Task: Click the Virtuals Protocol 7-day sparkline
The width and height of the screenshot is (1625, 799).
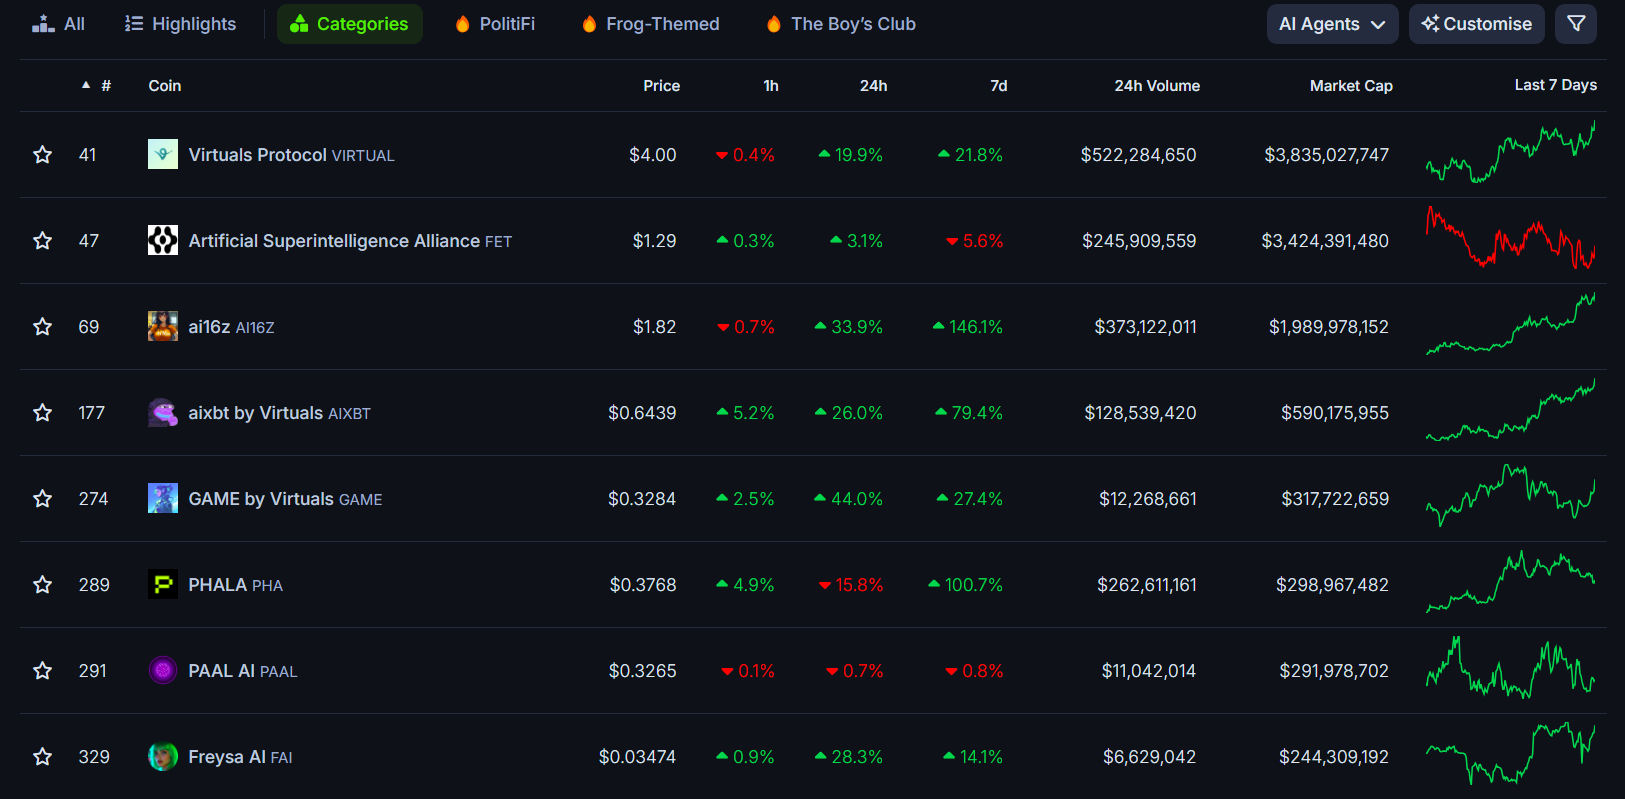Action: pos(1510,152)
